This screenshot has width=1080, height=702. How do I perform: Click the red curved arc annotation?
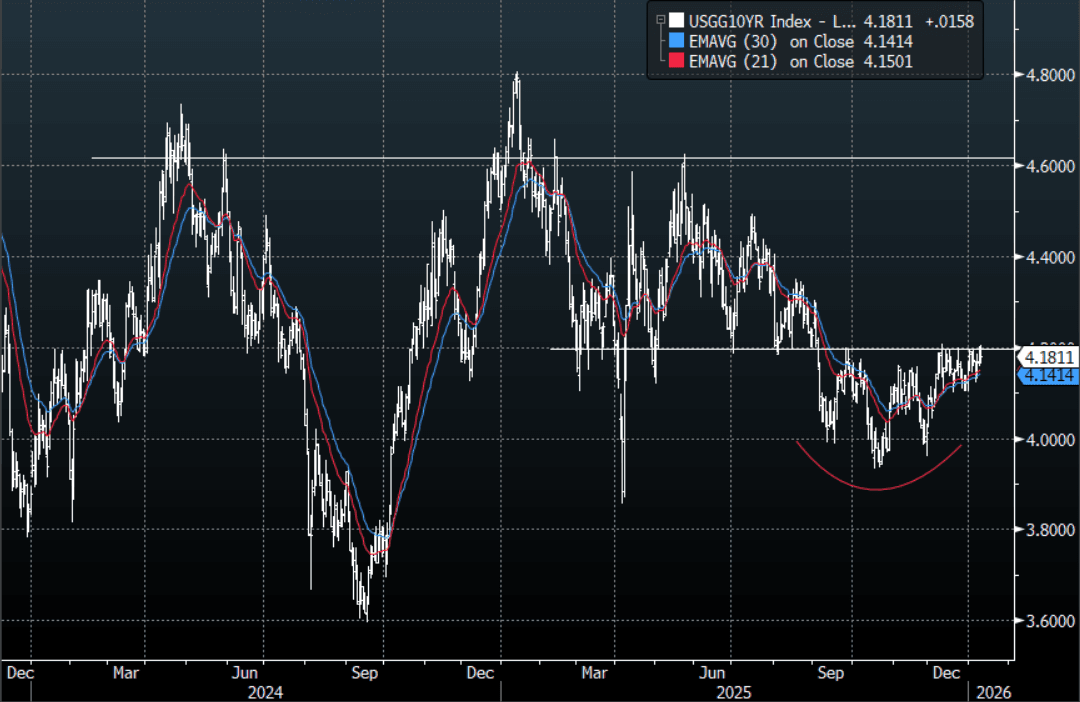click(x=878, y=489)
